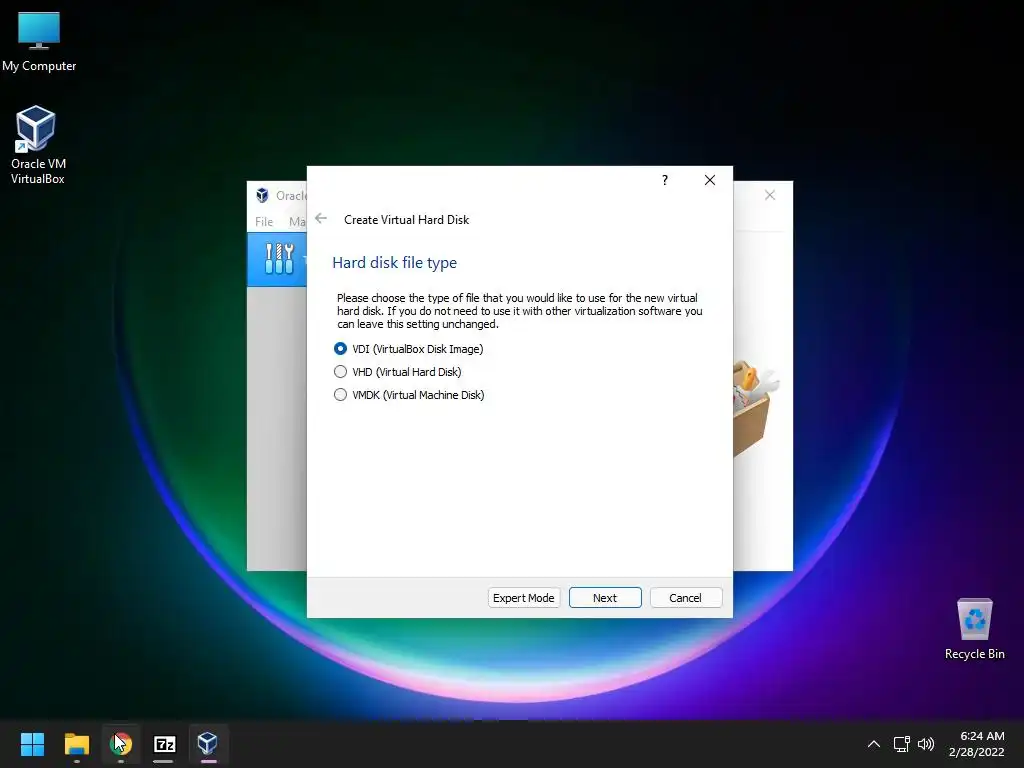This screenshot has width=1024, height=768.
Task: Select Oracle VM VirtualBox desktop shortcut
Action: (37, 145)
